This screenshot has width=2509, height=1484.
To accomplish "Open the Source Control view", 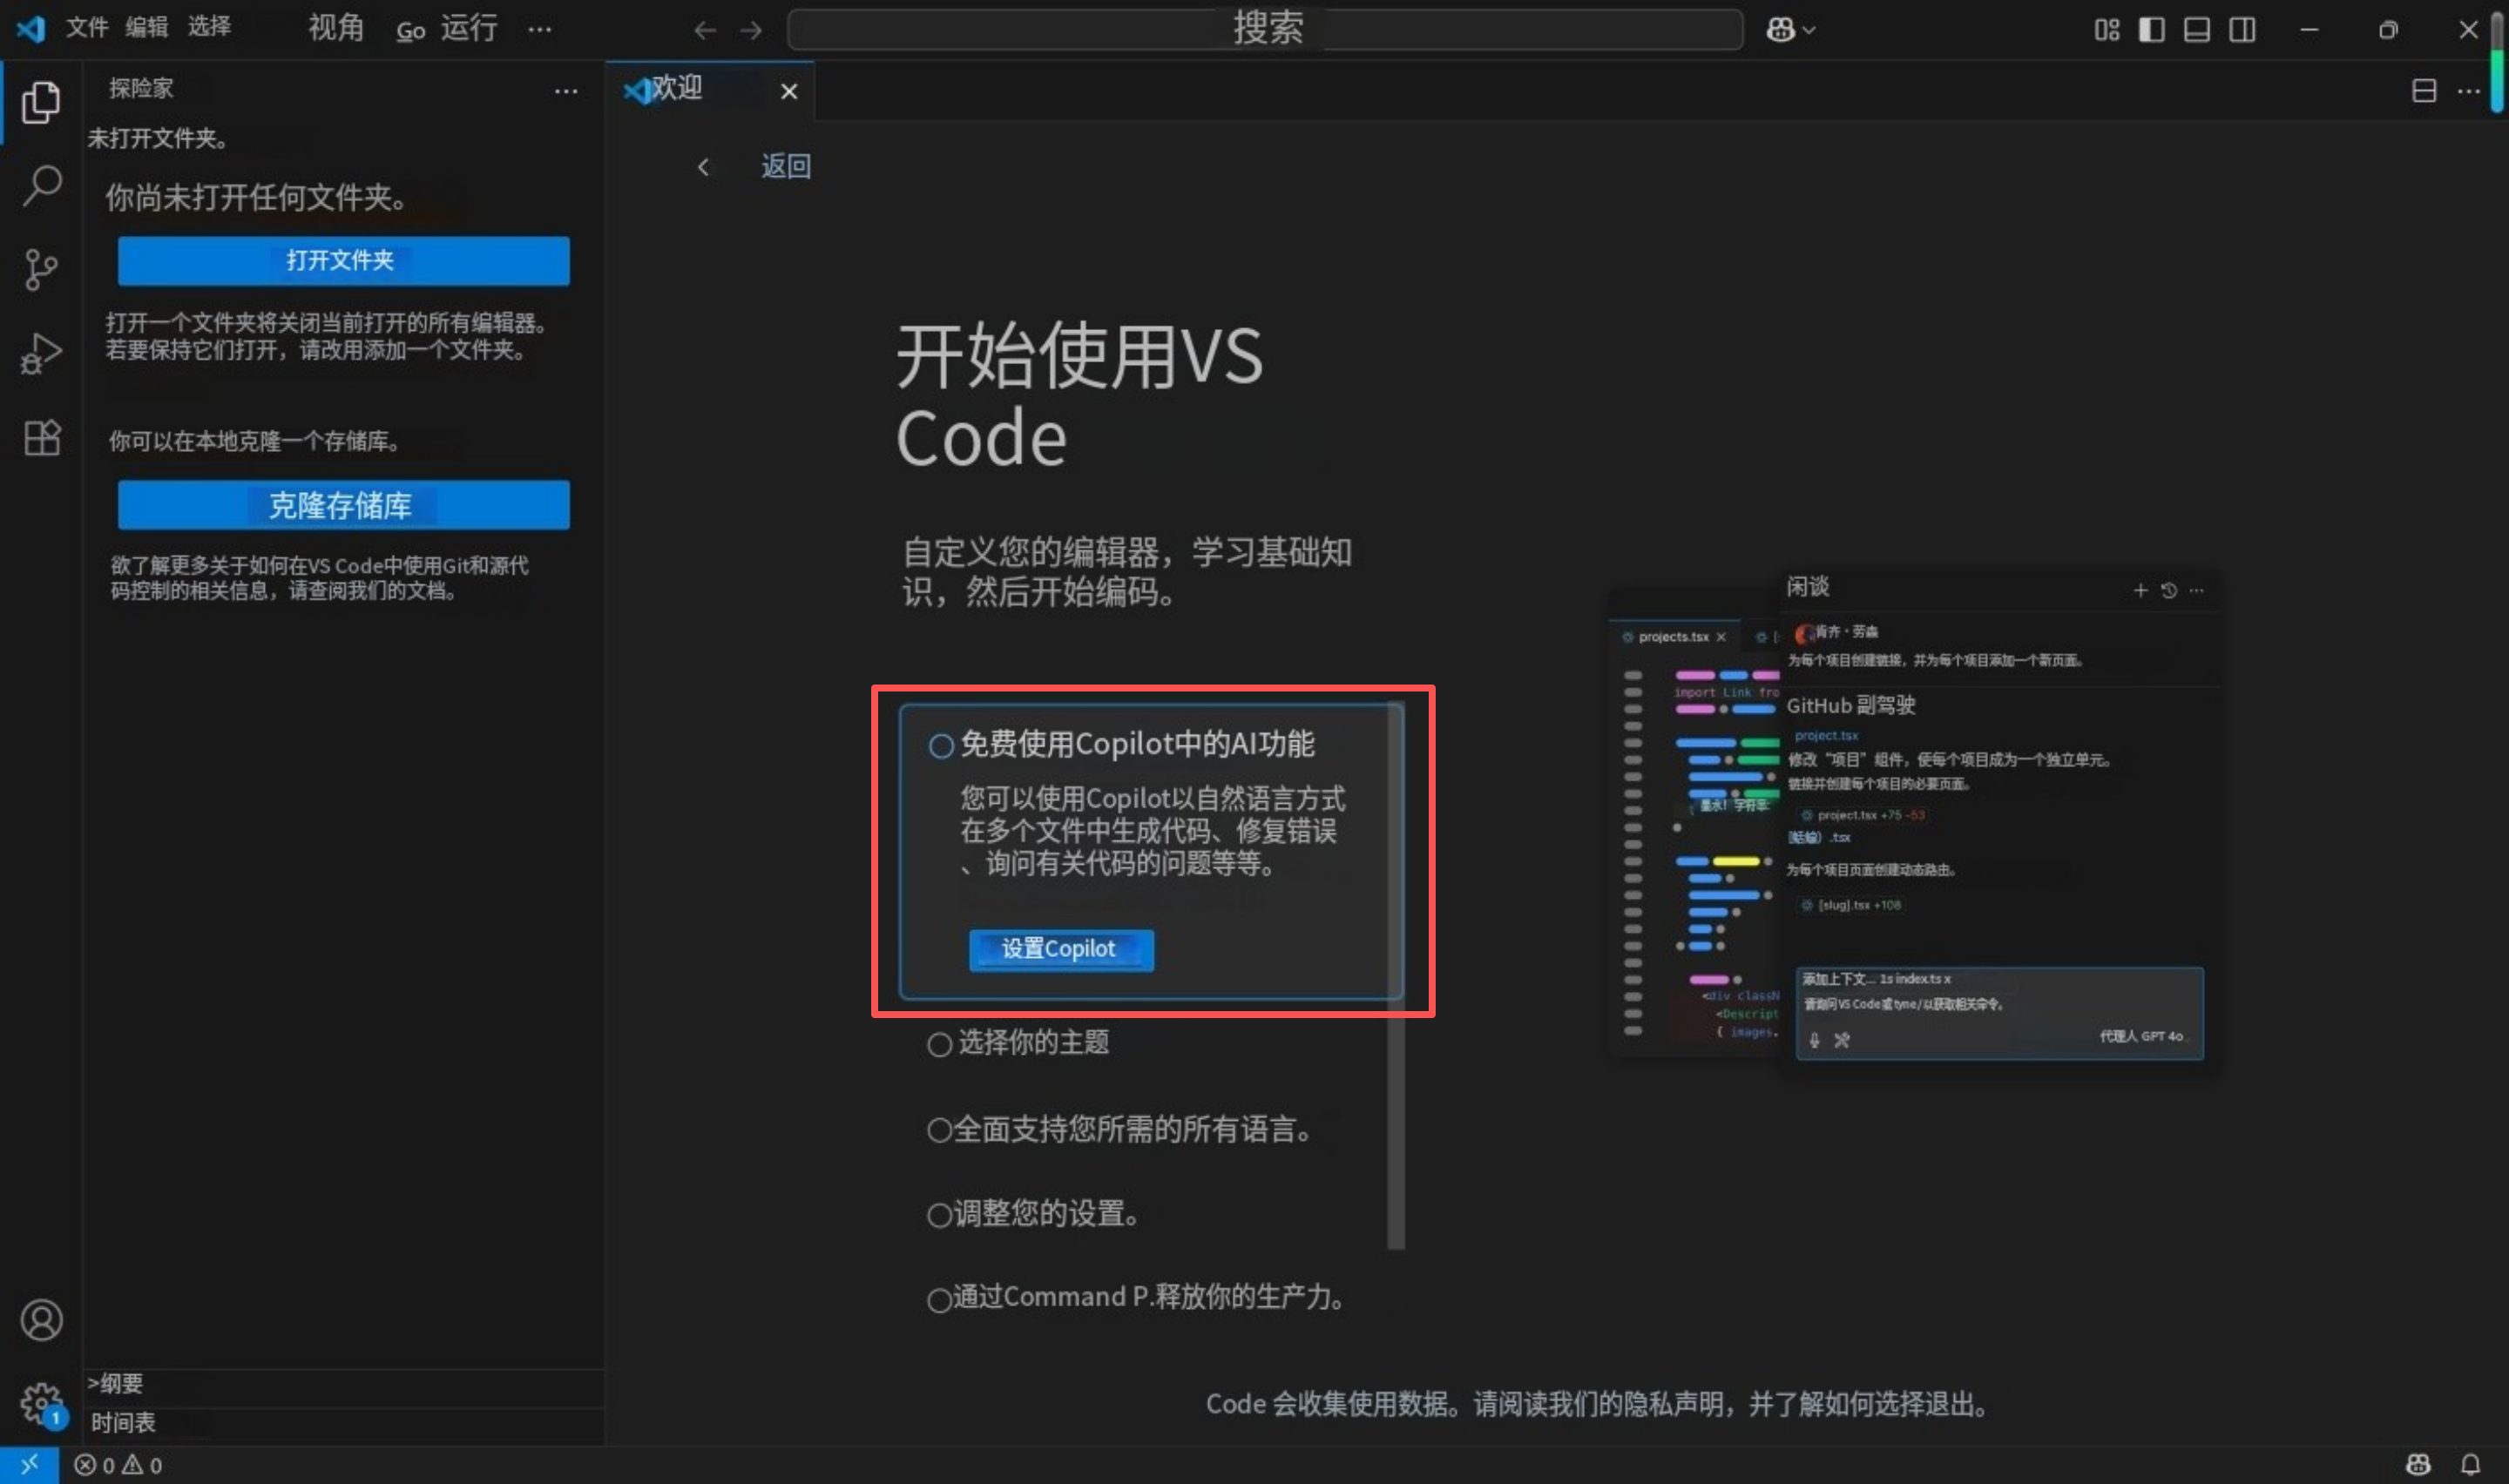I will 41,269.
